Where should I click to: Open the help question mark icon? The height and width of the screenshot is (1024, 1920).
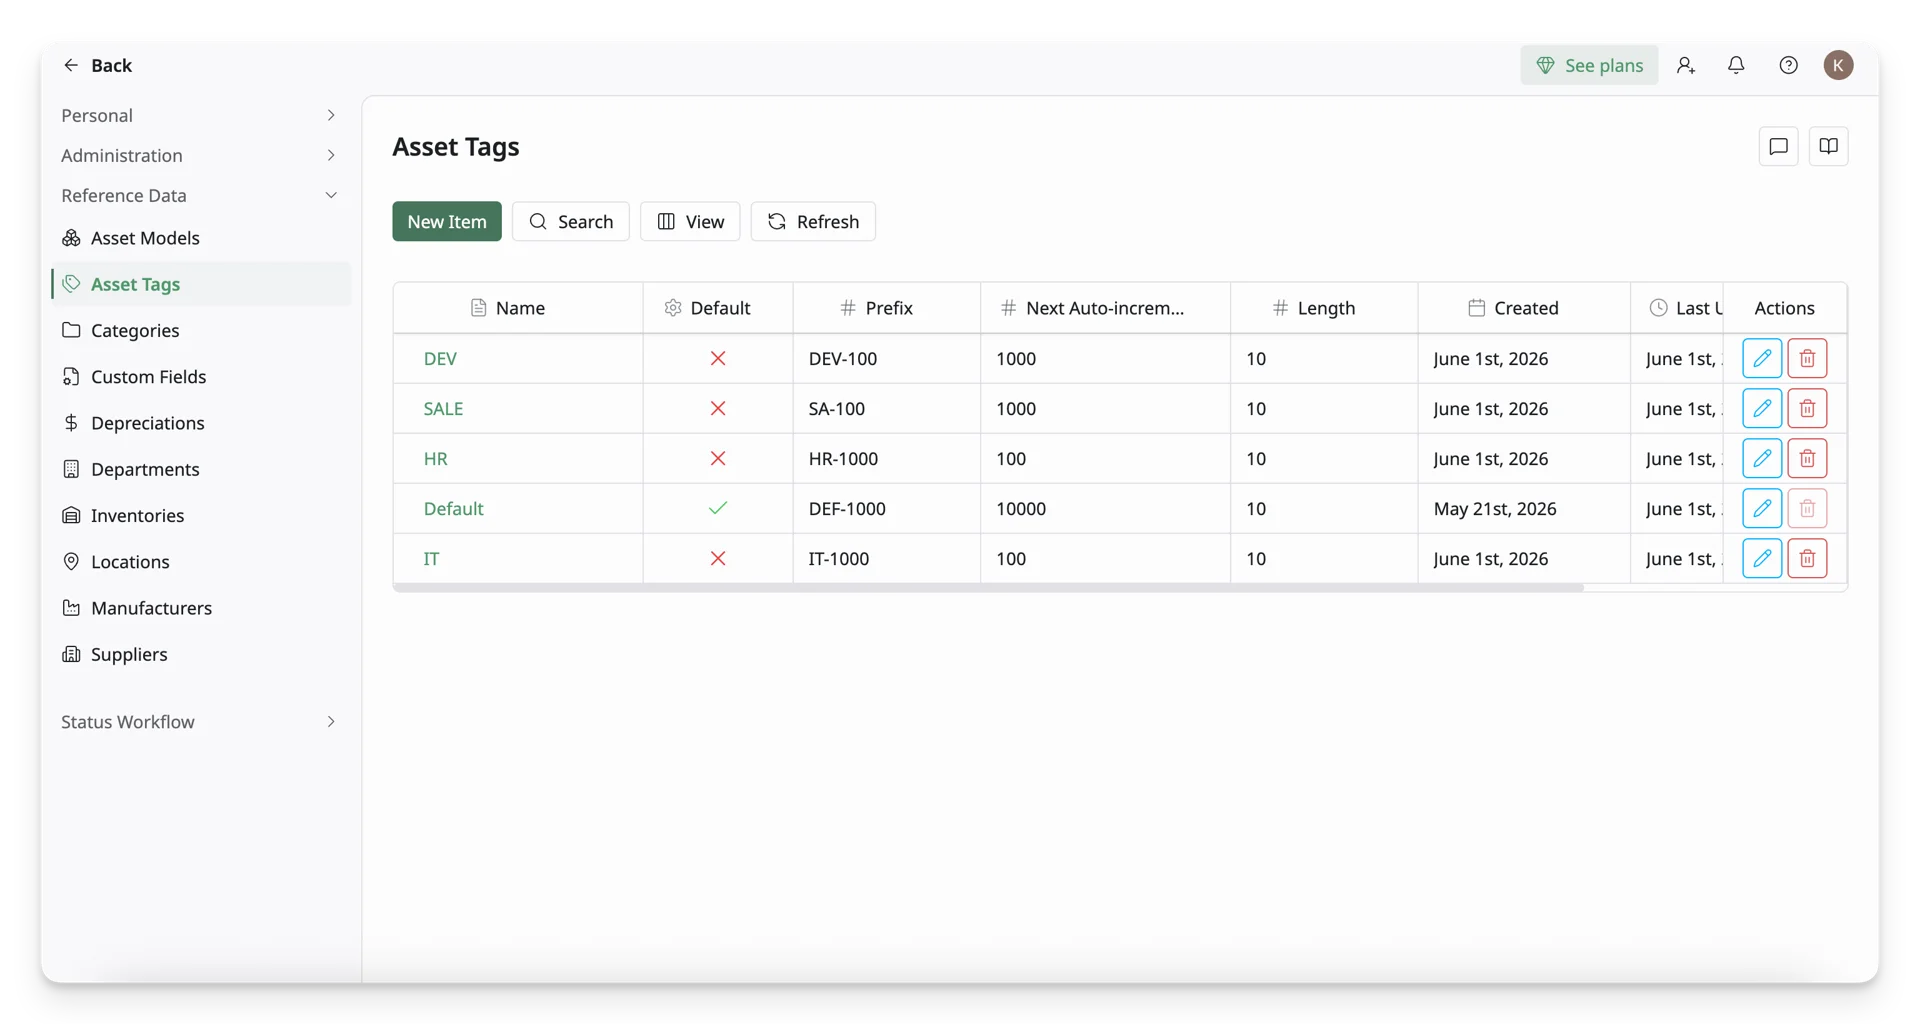1788,65
